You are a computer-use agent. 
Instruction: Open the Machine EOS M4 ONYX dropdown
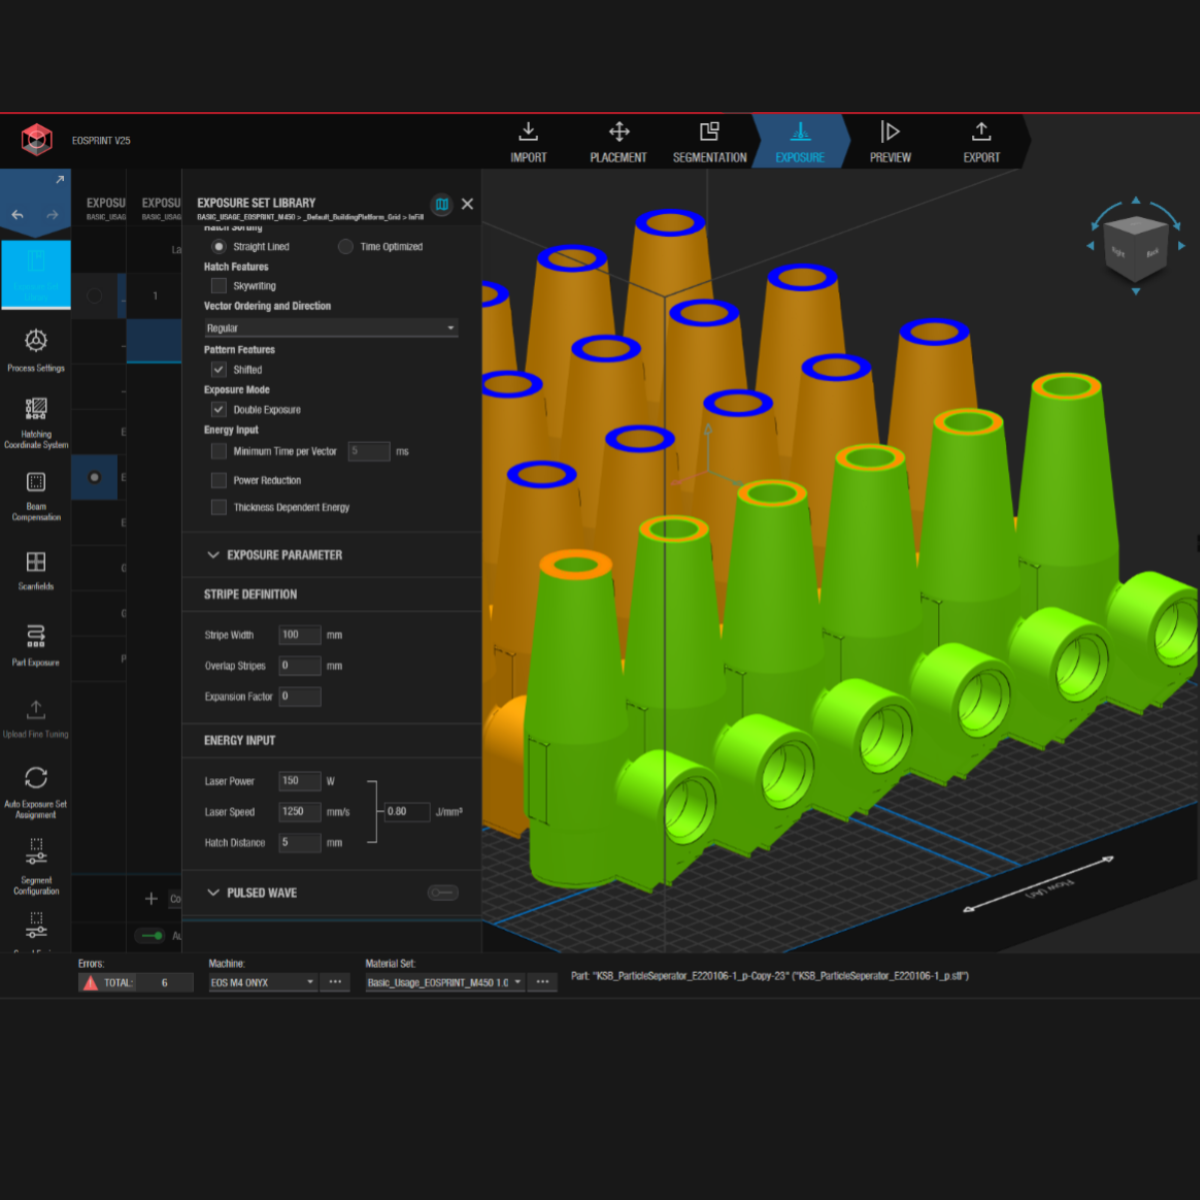coord(263,983)
